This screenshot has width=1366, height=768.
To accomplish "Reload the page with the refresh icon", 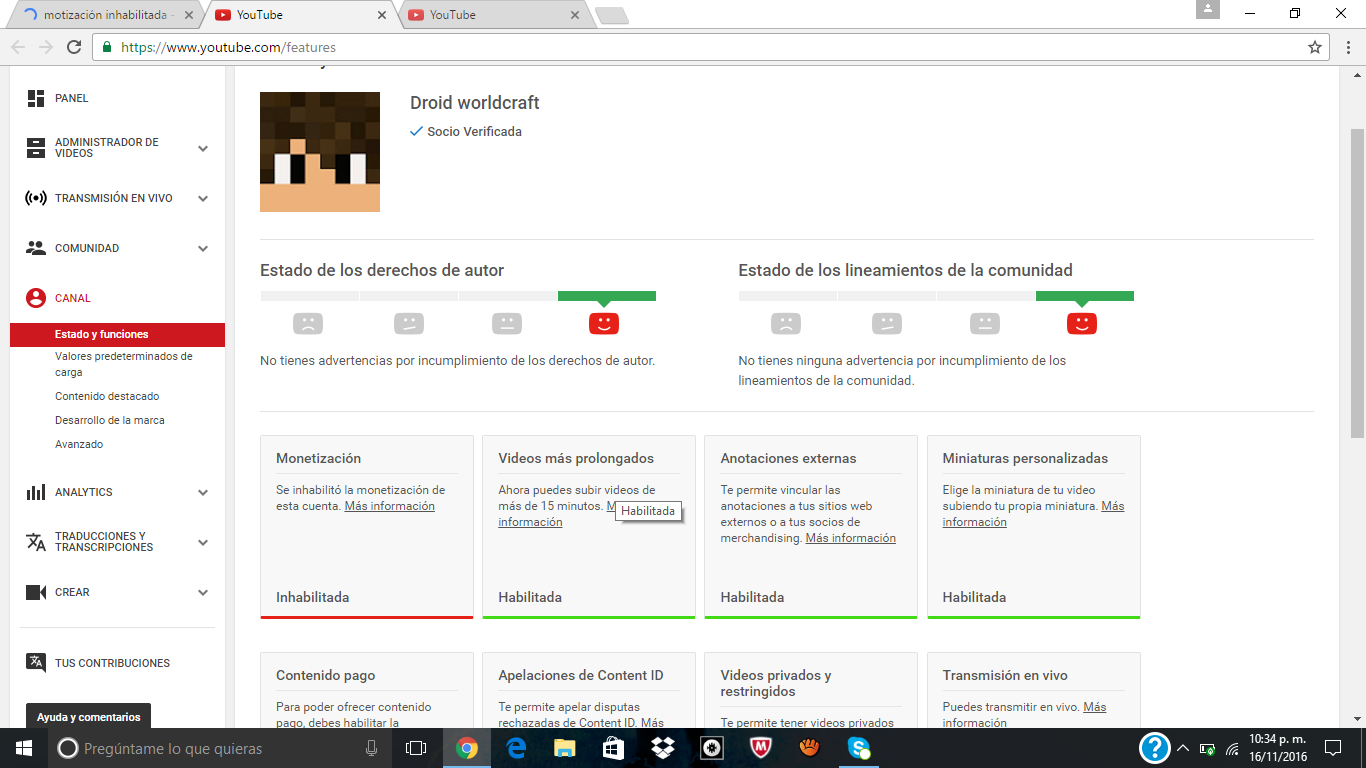I will [x=74, y=47].
